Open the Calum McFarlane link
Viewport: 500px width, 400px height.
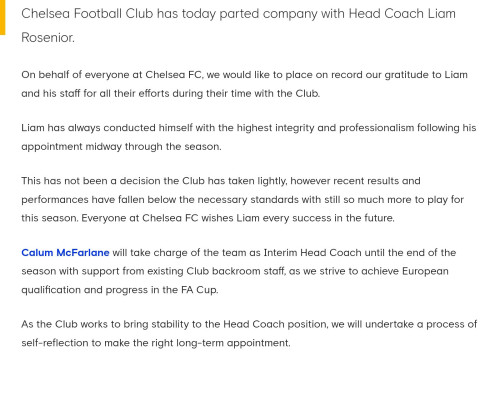pyautogui.click(x=65, y=253)
